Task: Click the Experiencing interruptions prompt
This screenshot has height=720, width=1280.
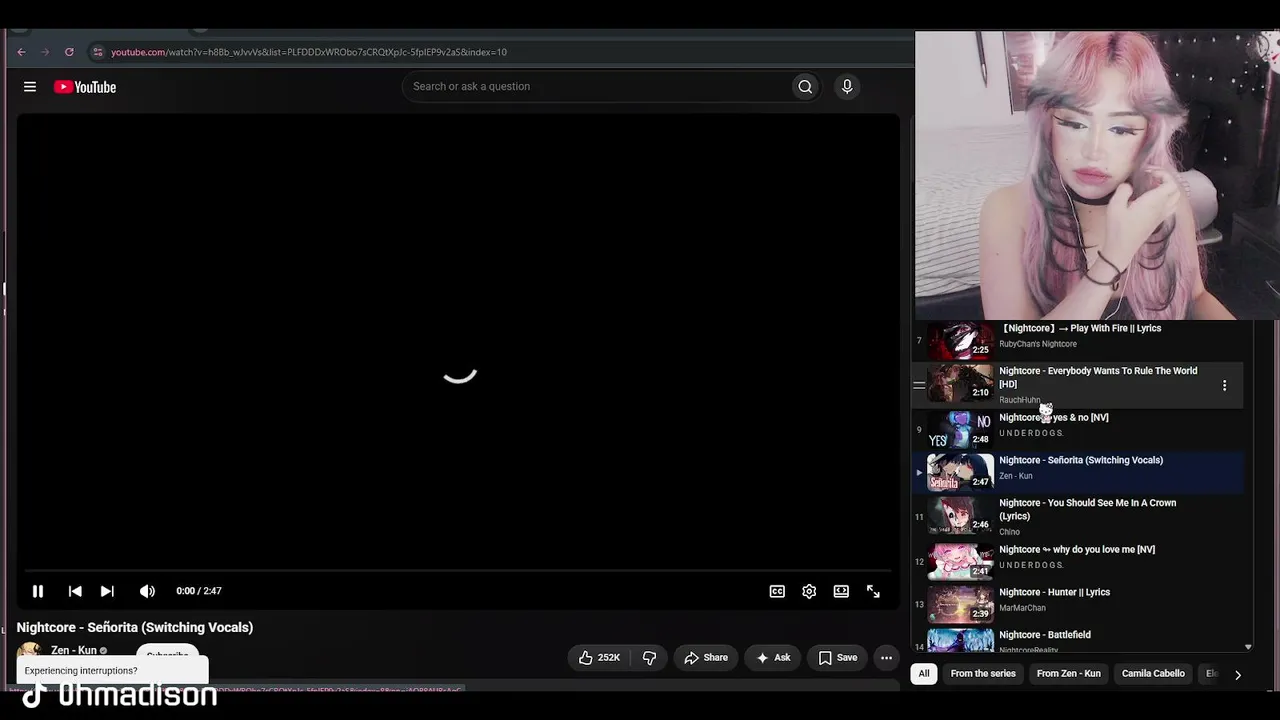Action: [112, 670]
